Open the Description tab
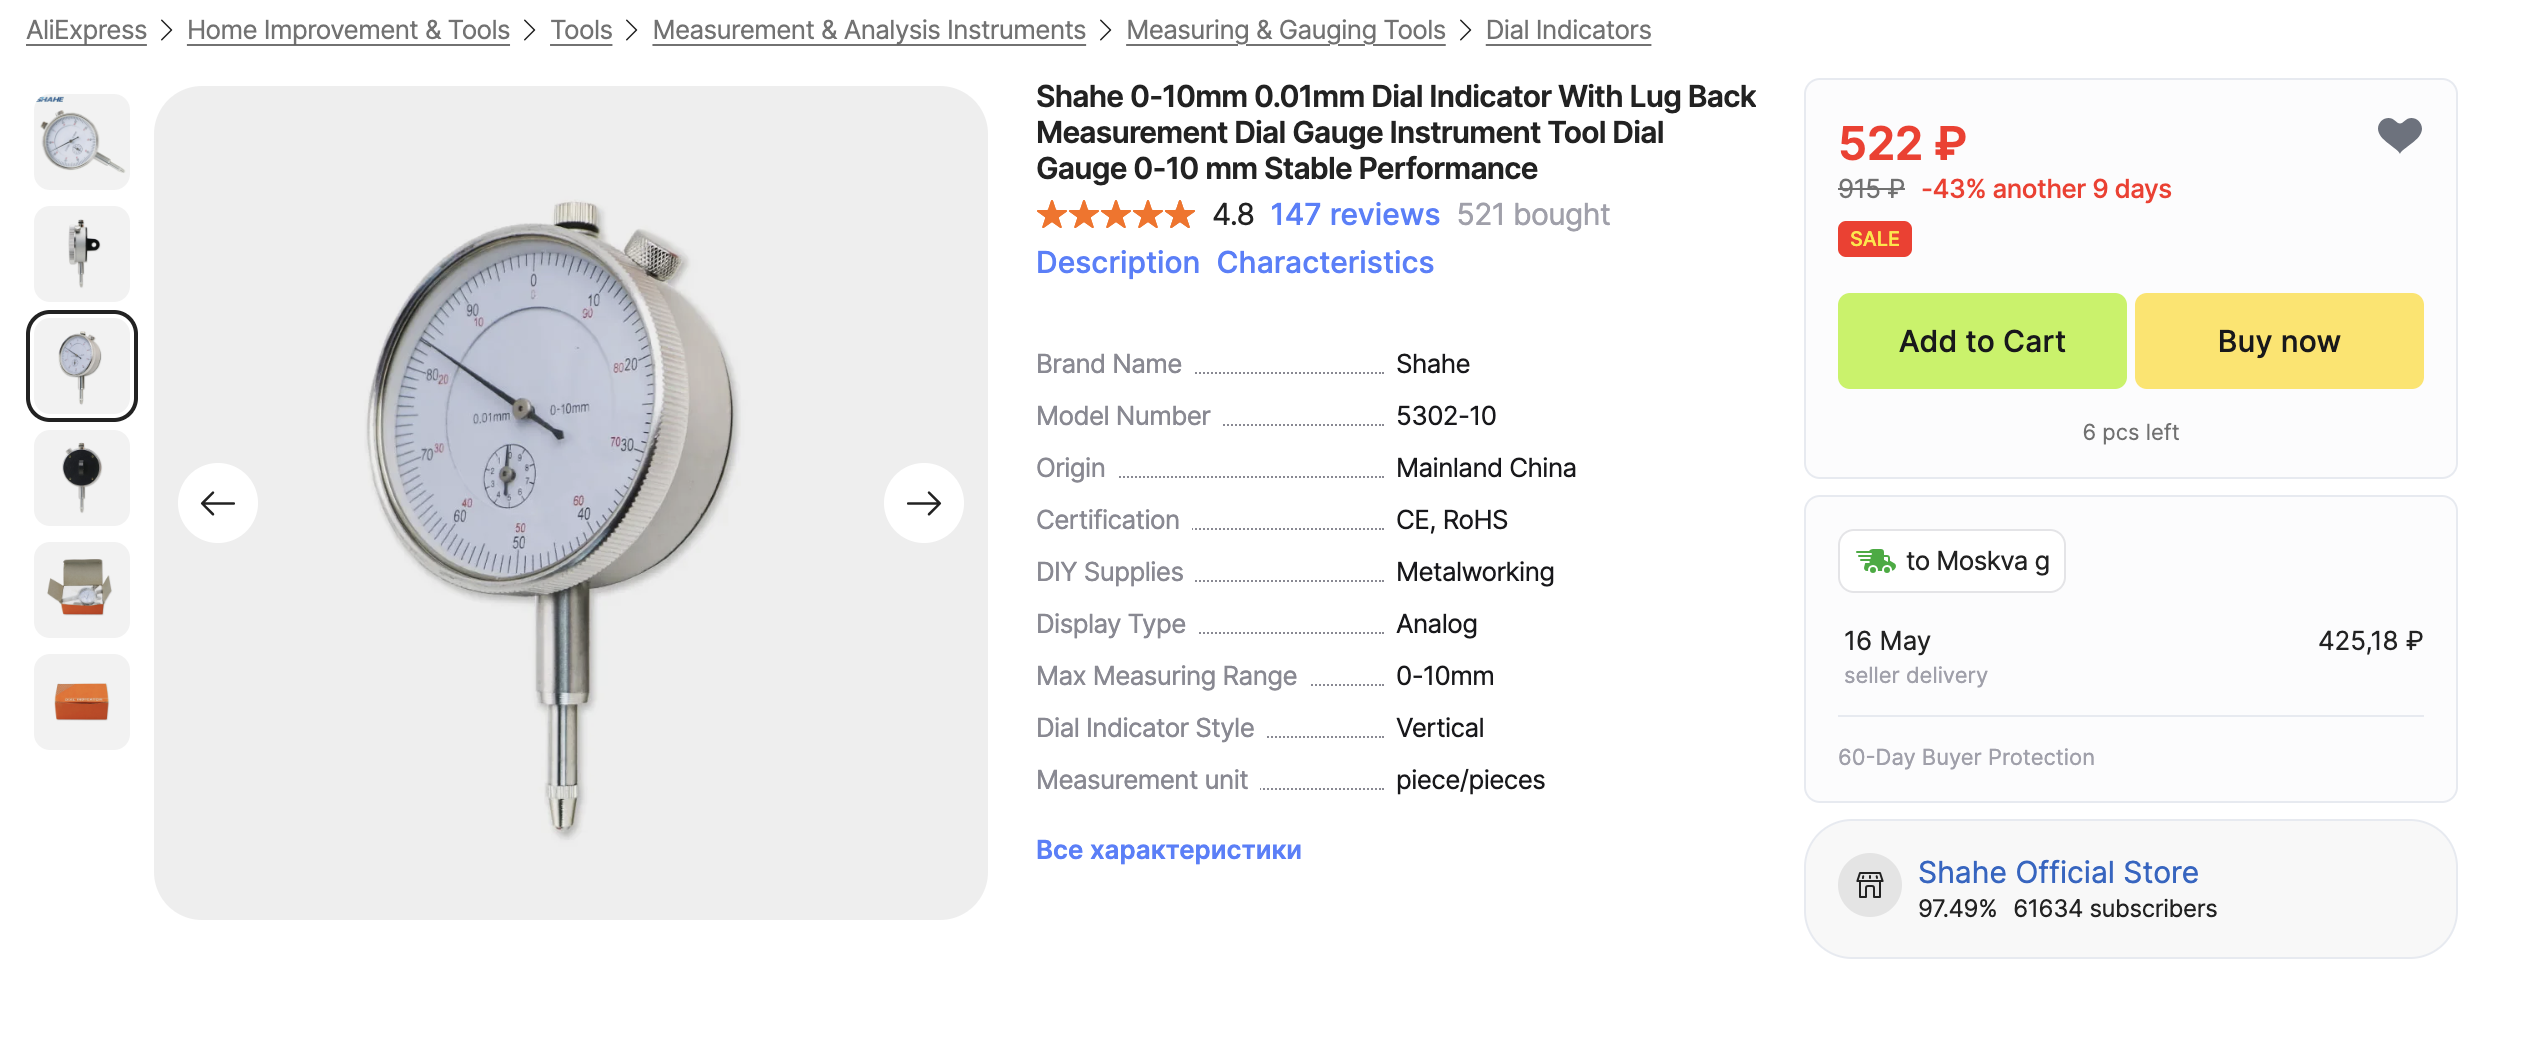Image resolution: width=2540 pixels, height=1038 pixels. [1117, 262]
